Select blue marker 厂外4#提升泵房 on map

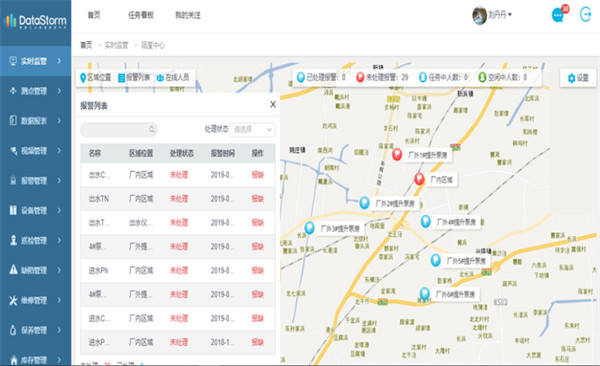tap(426, 221)
